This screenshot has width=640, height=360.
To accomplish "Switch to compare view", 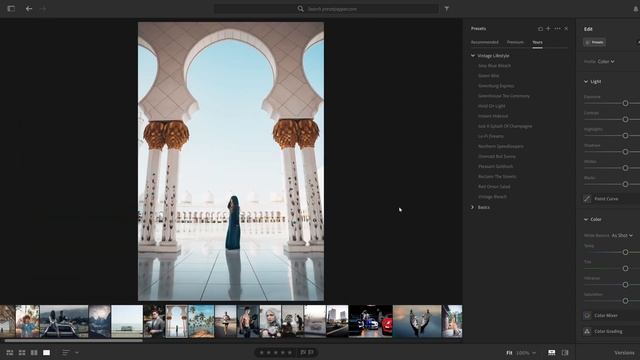I will [x=34, y=352].
